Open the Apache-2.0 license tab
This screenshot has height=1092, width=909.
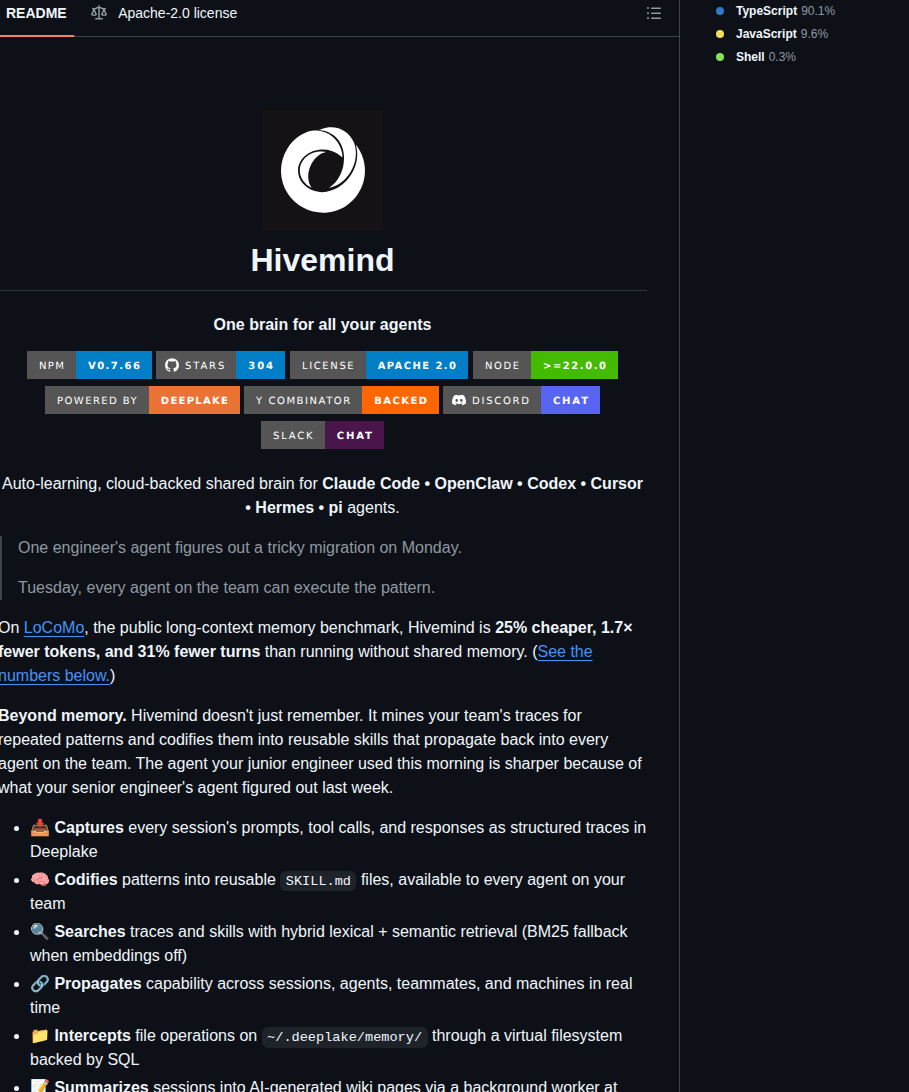164,13
